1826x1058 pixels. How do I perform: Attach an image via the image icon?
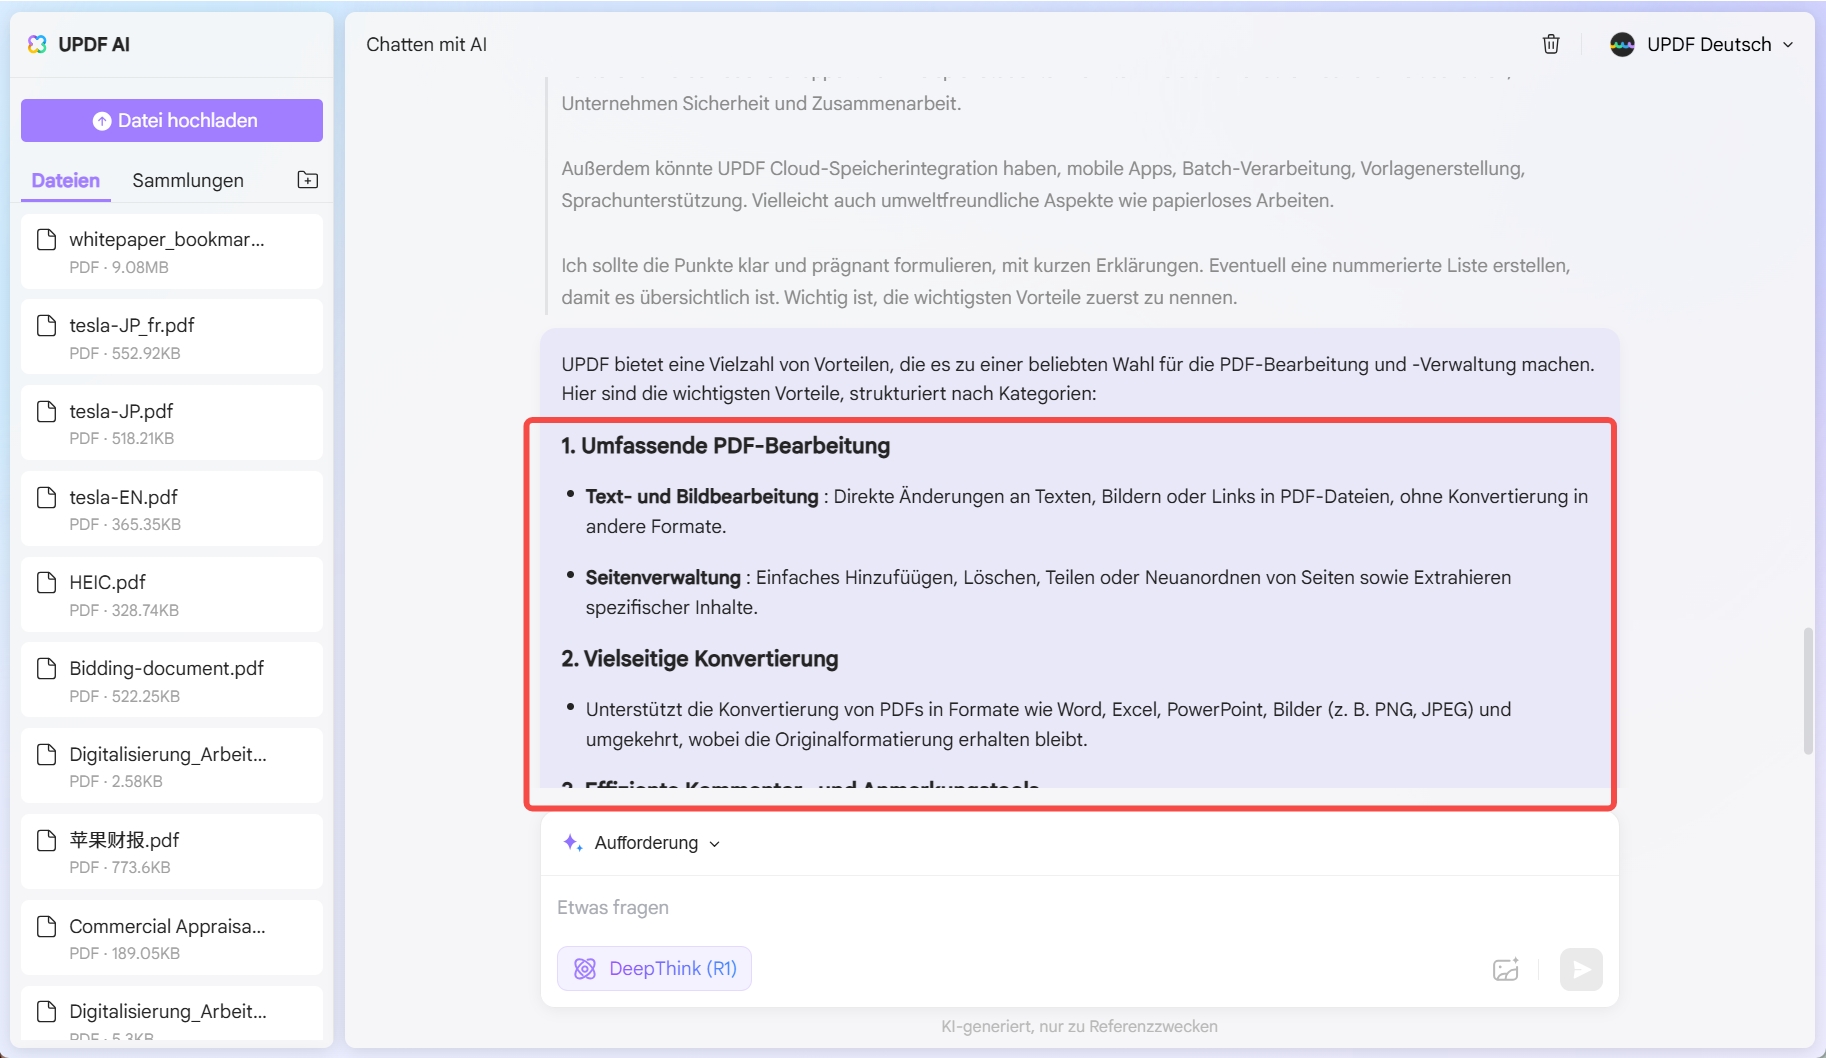click(1506, 969)
